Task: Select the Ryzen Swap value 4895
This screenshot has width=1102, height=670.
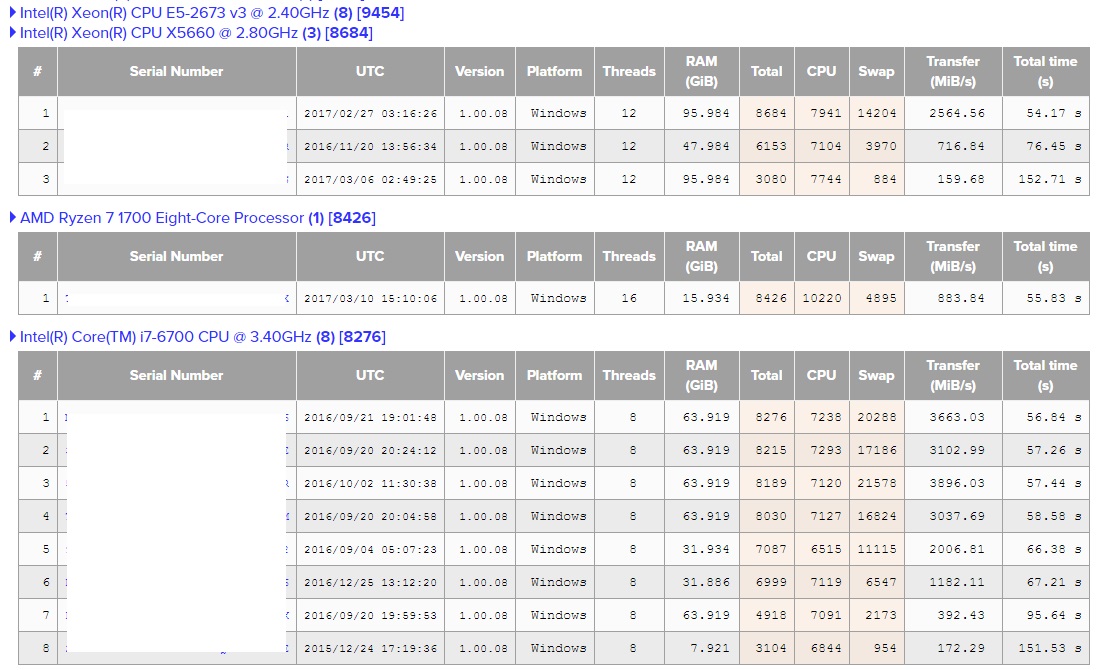Action: [x=881, y=298]
